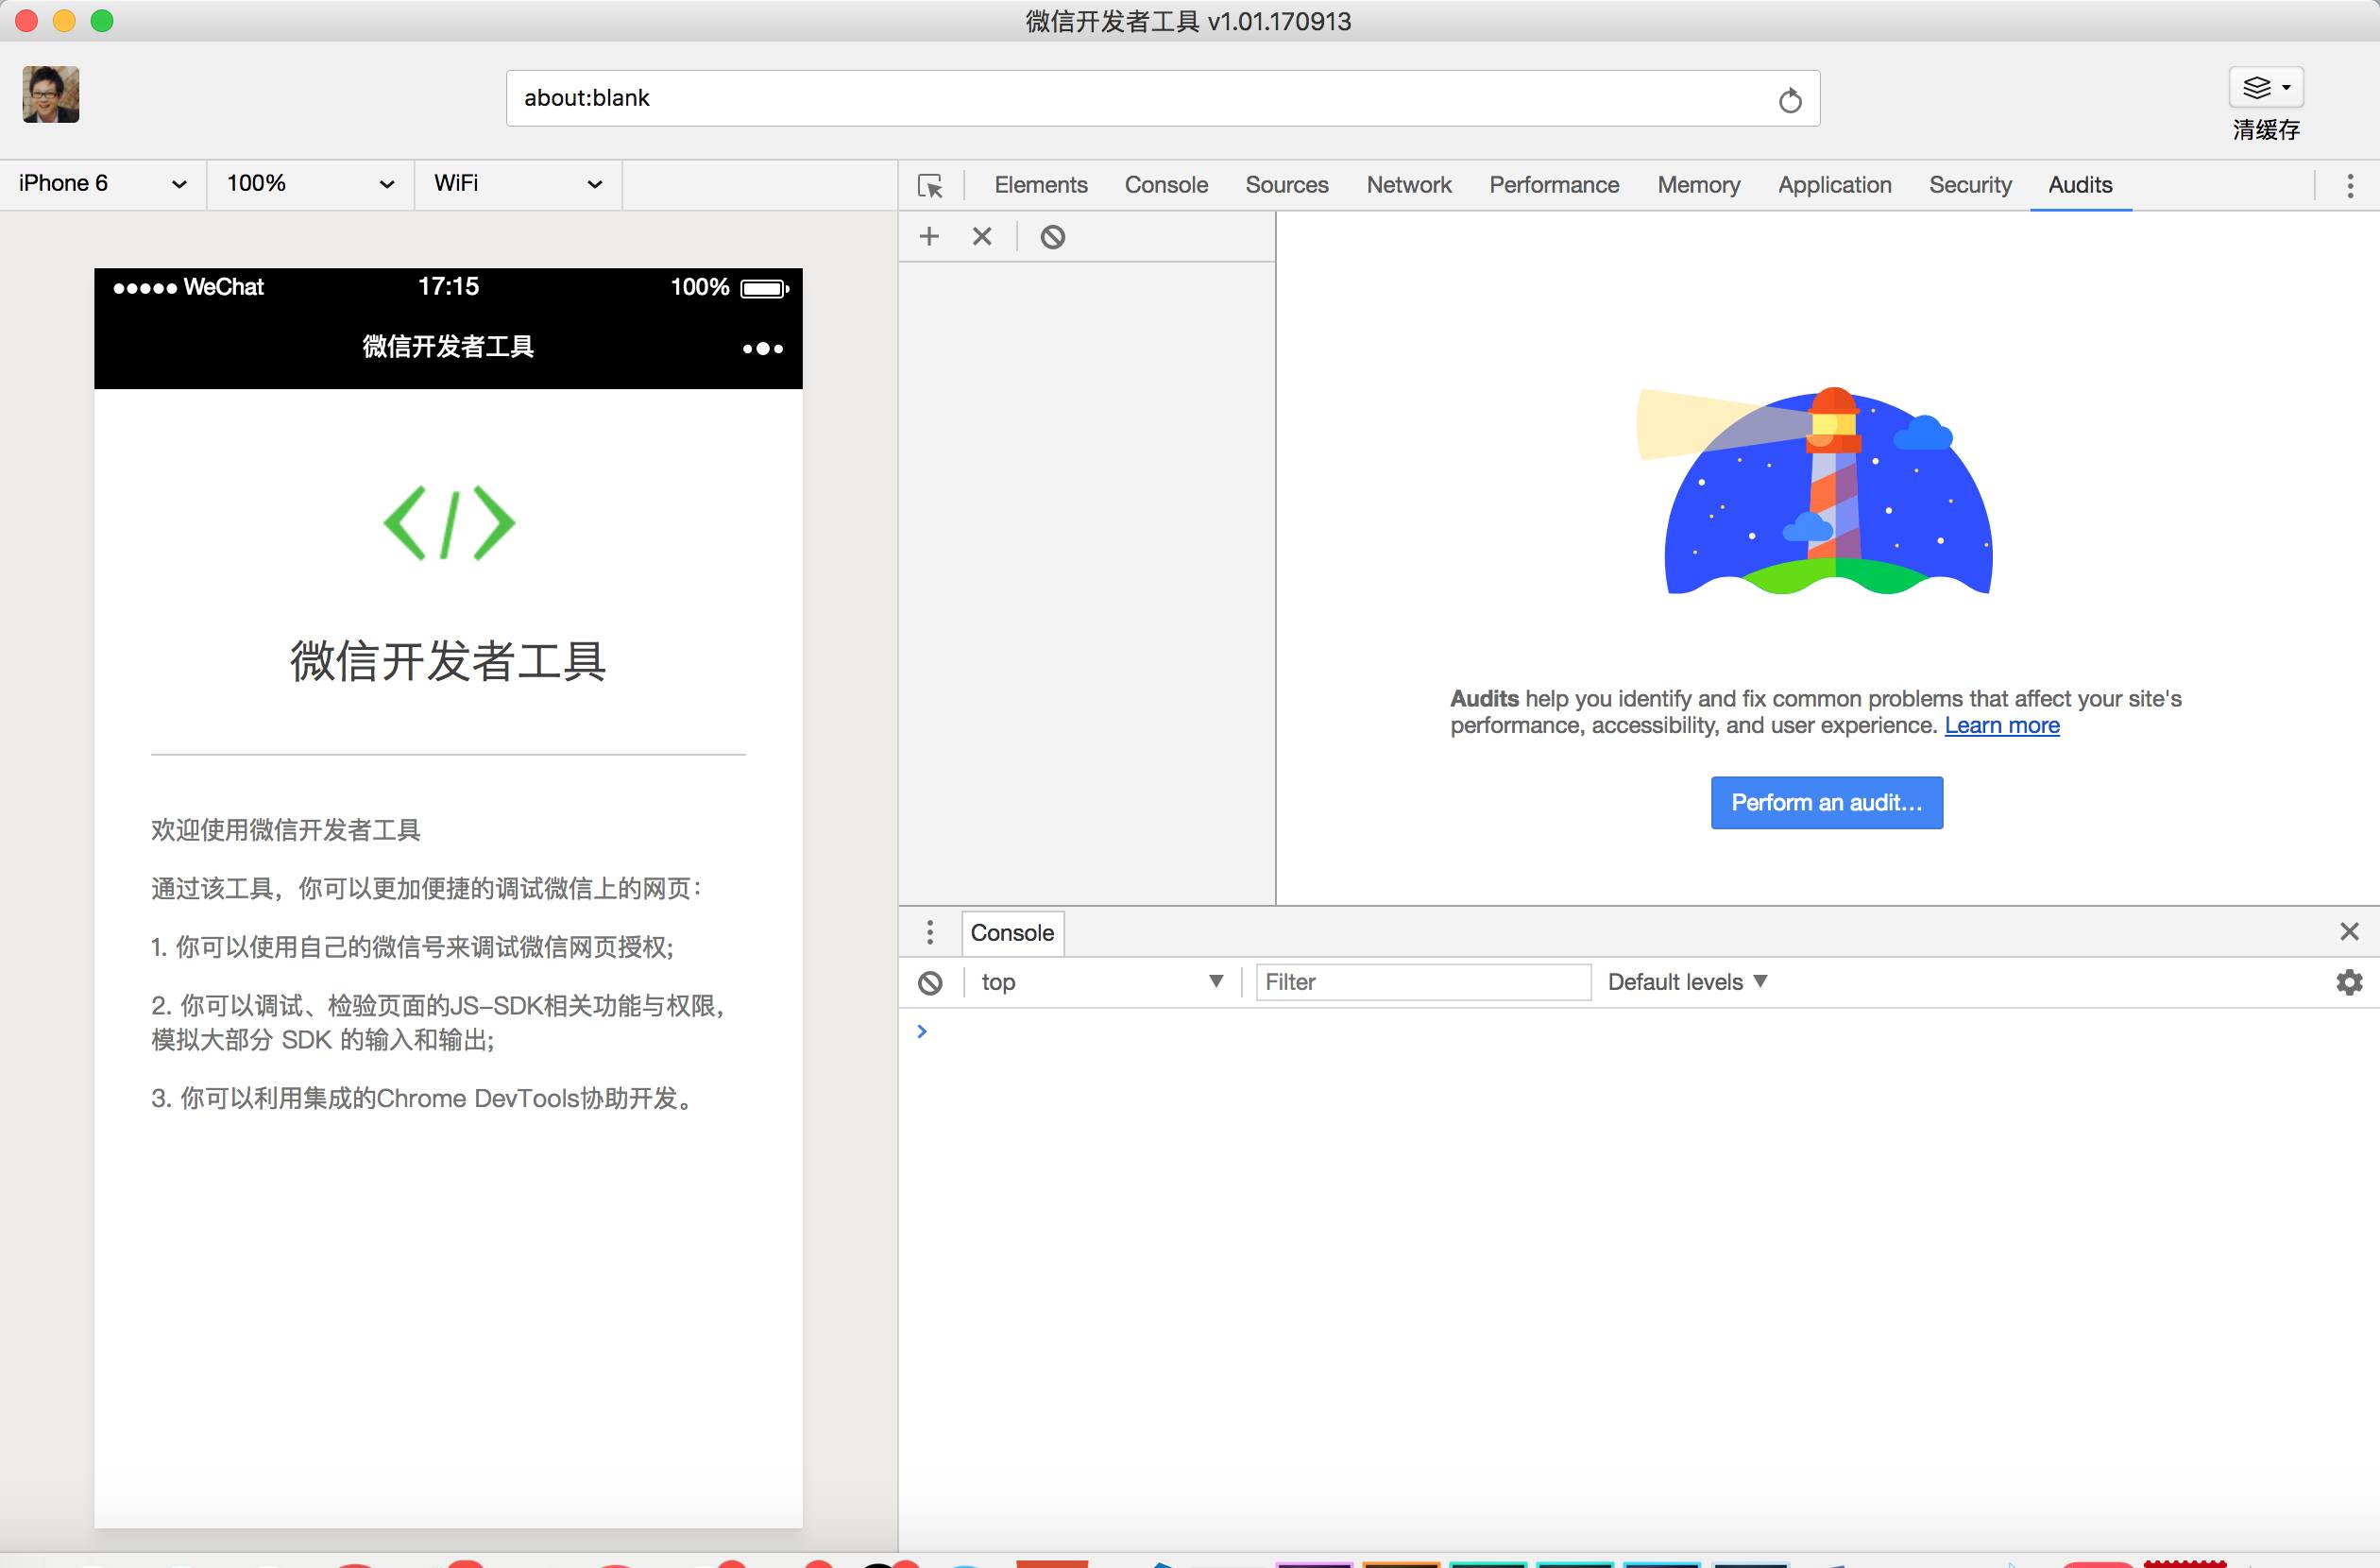Click the clear all audits icon
The image size is (2380, 1568).
click(x=1052, y=237)
